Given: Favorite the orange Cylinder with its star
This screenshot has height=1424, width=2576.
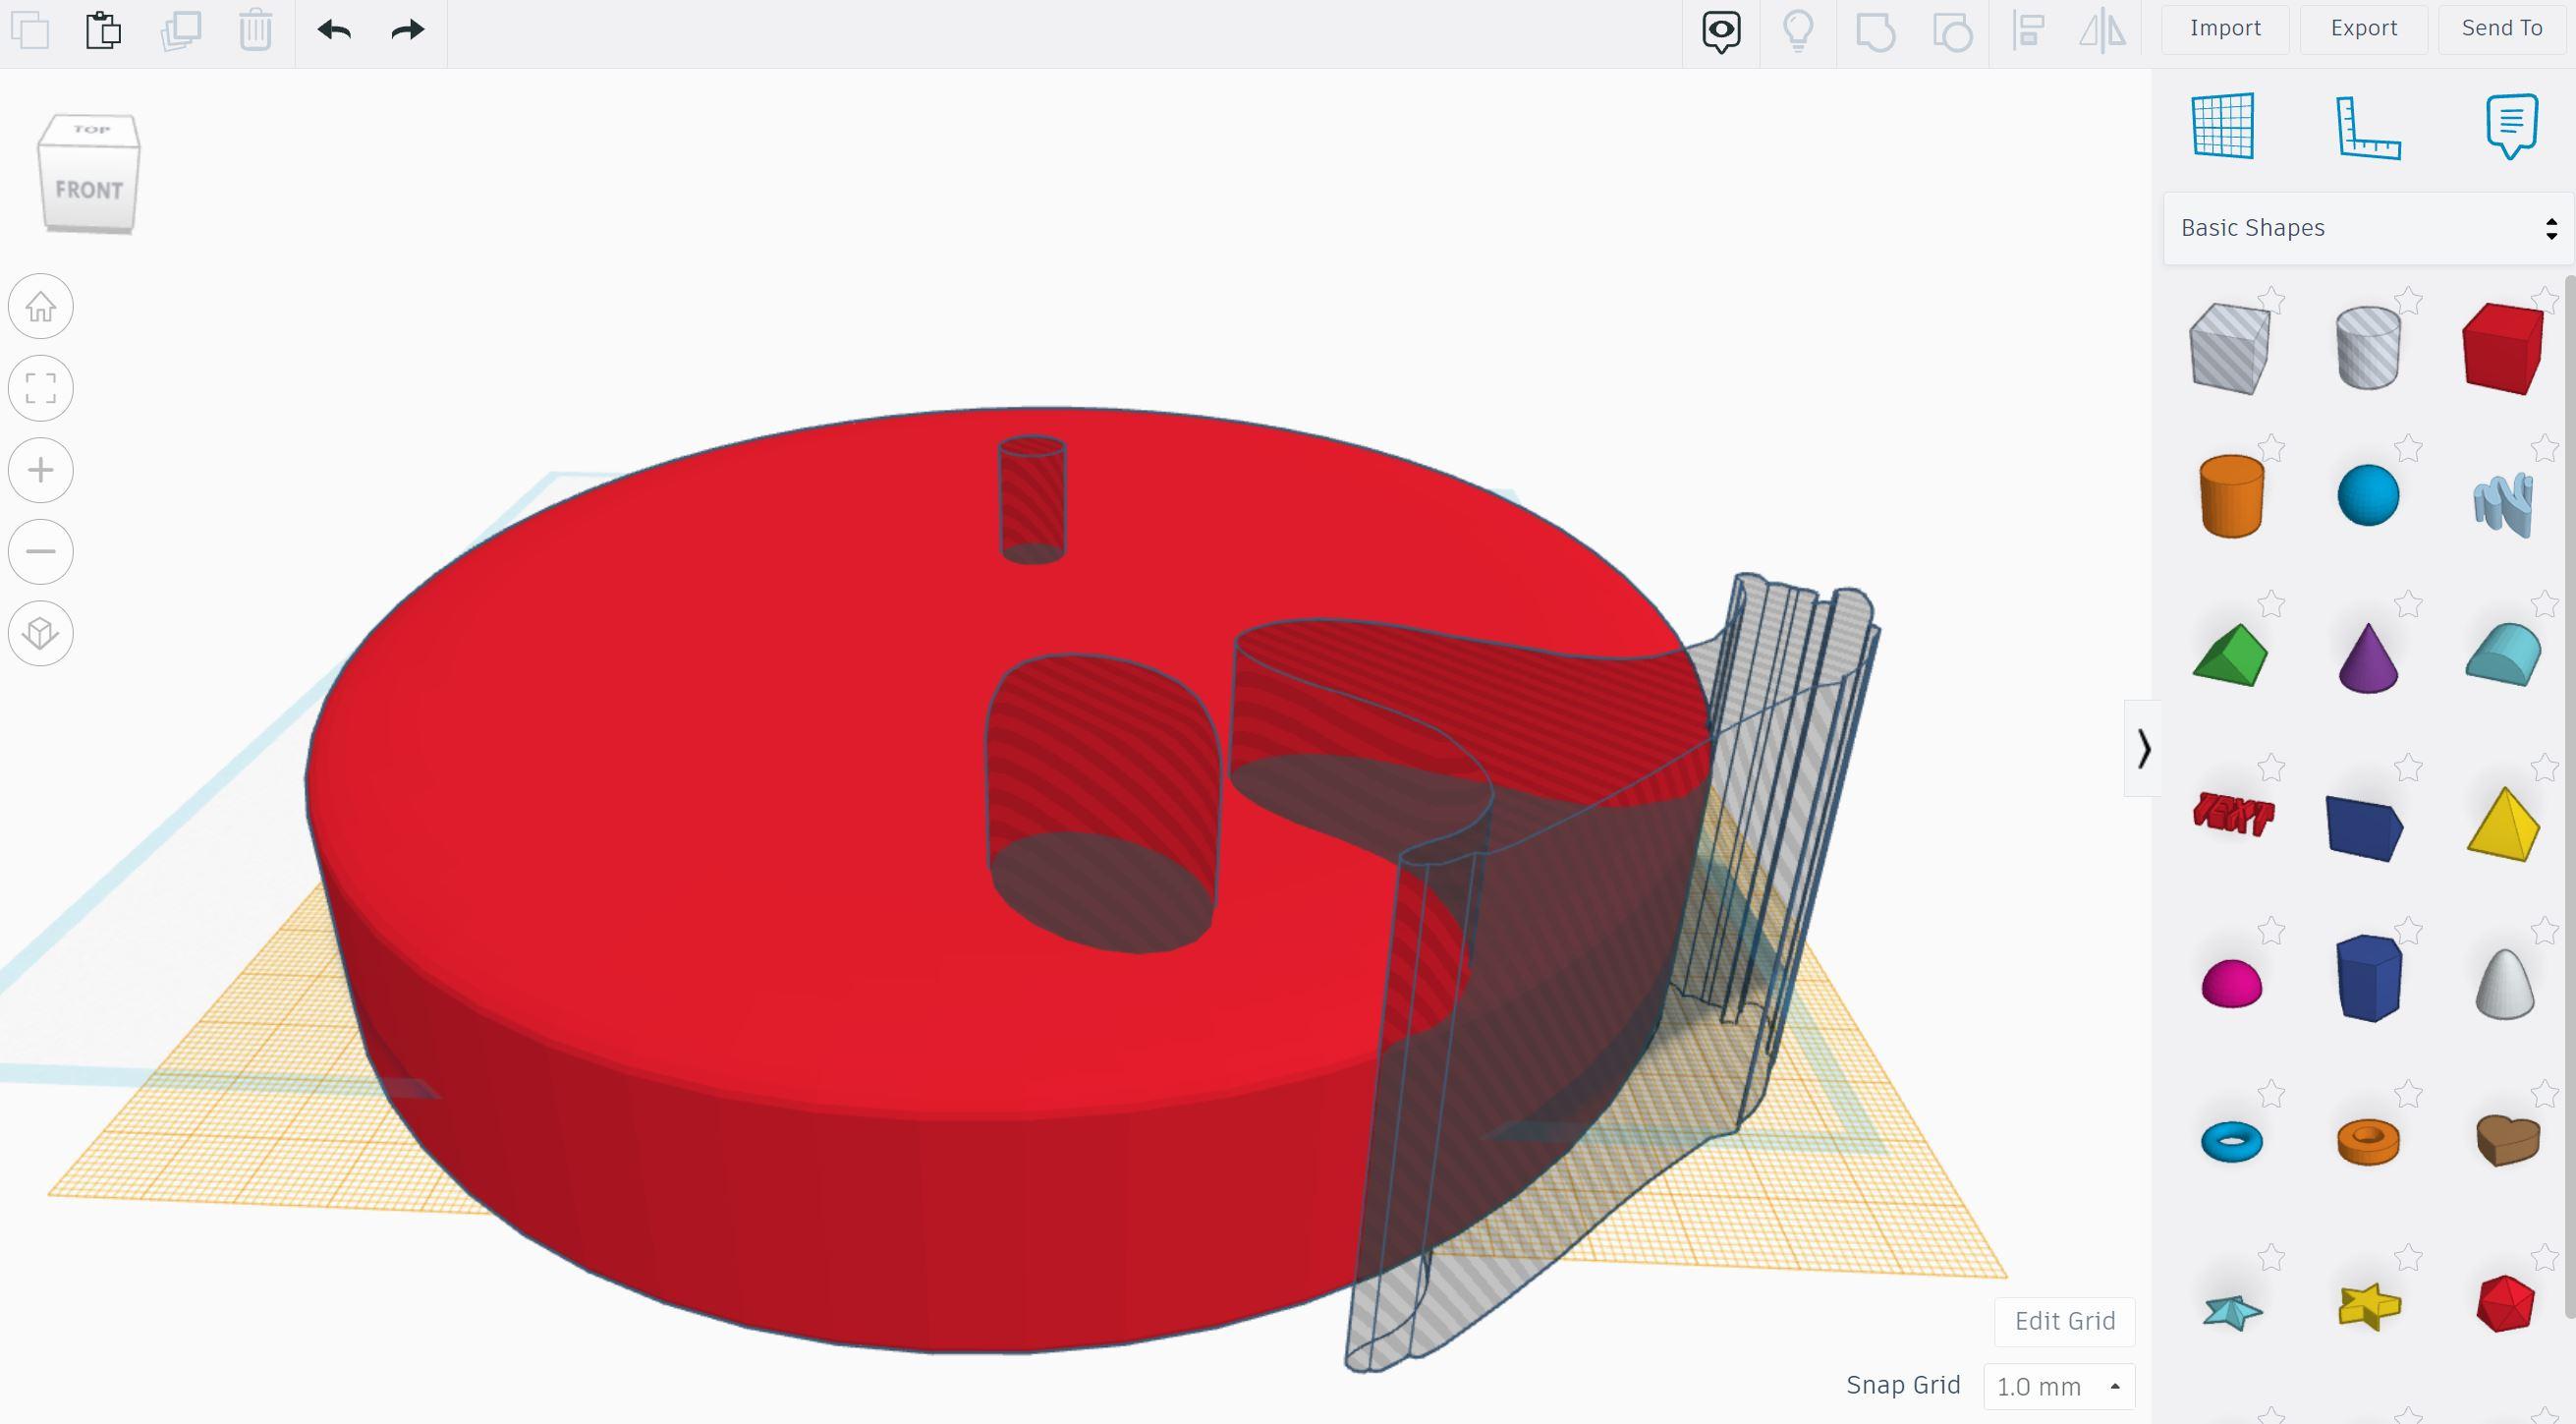Looking at the screenshot, I should coord(2272,448).
